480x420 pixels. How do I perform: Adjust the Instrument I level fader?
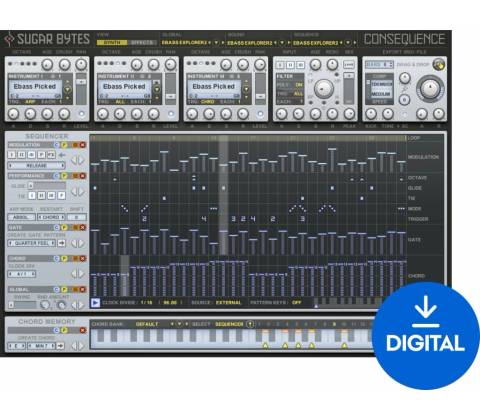pyautogui.click(x=81, y=82)
